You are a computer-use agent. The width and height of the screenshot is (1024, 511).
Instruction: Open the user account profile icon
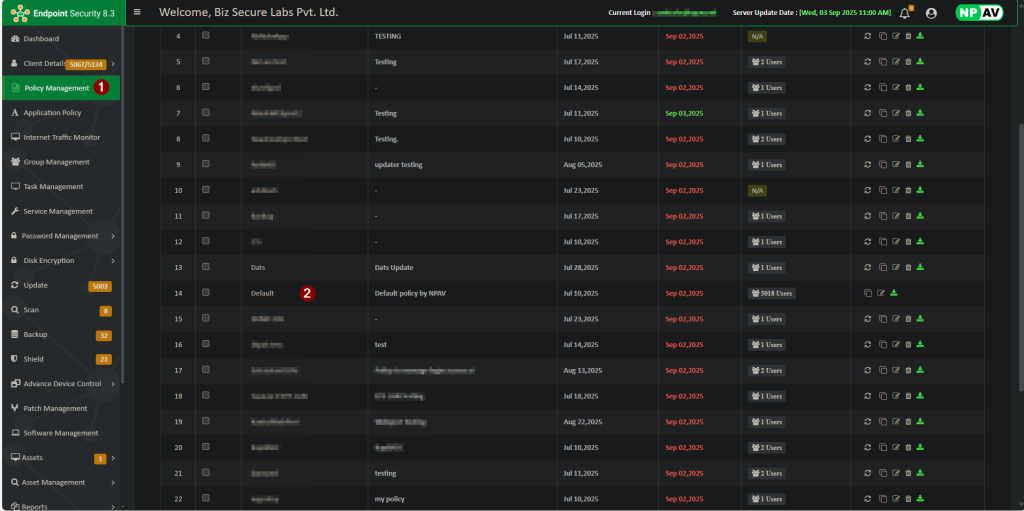(x=931, y=13)
